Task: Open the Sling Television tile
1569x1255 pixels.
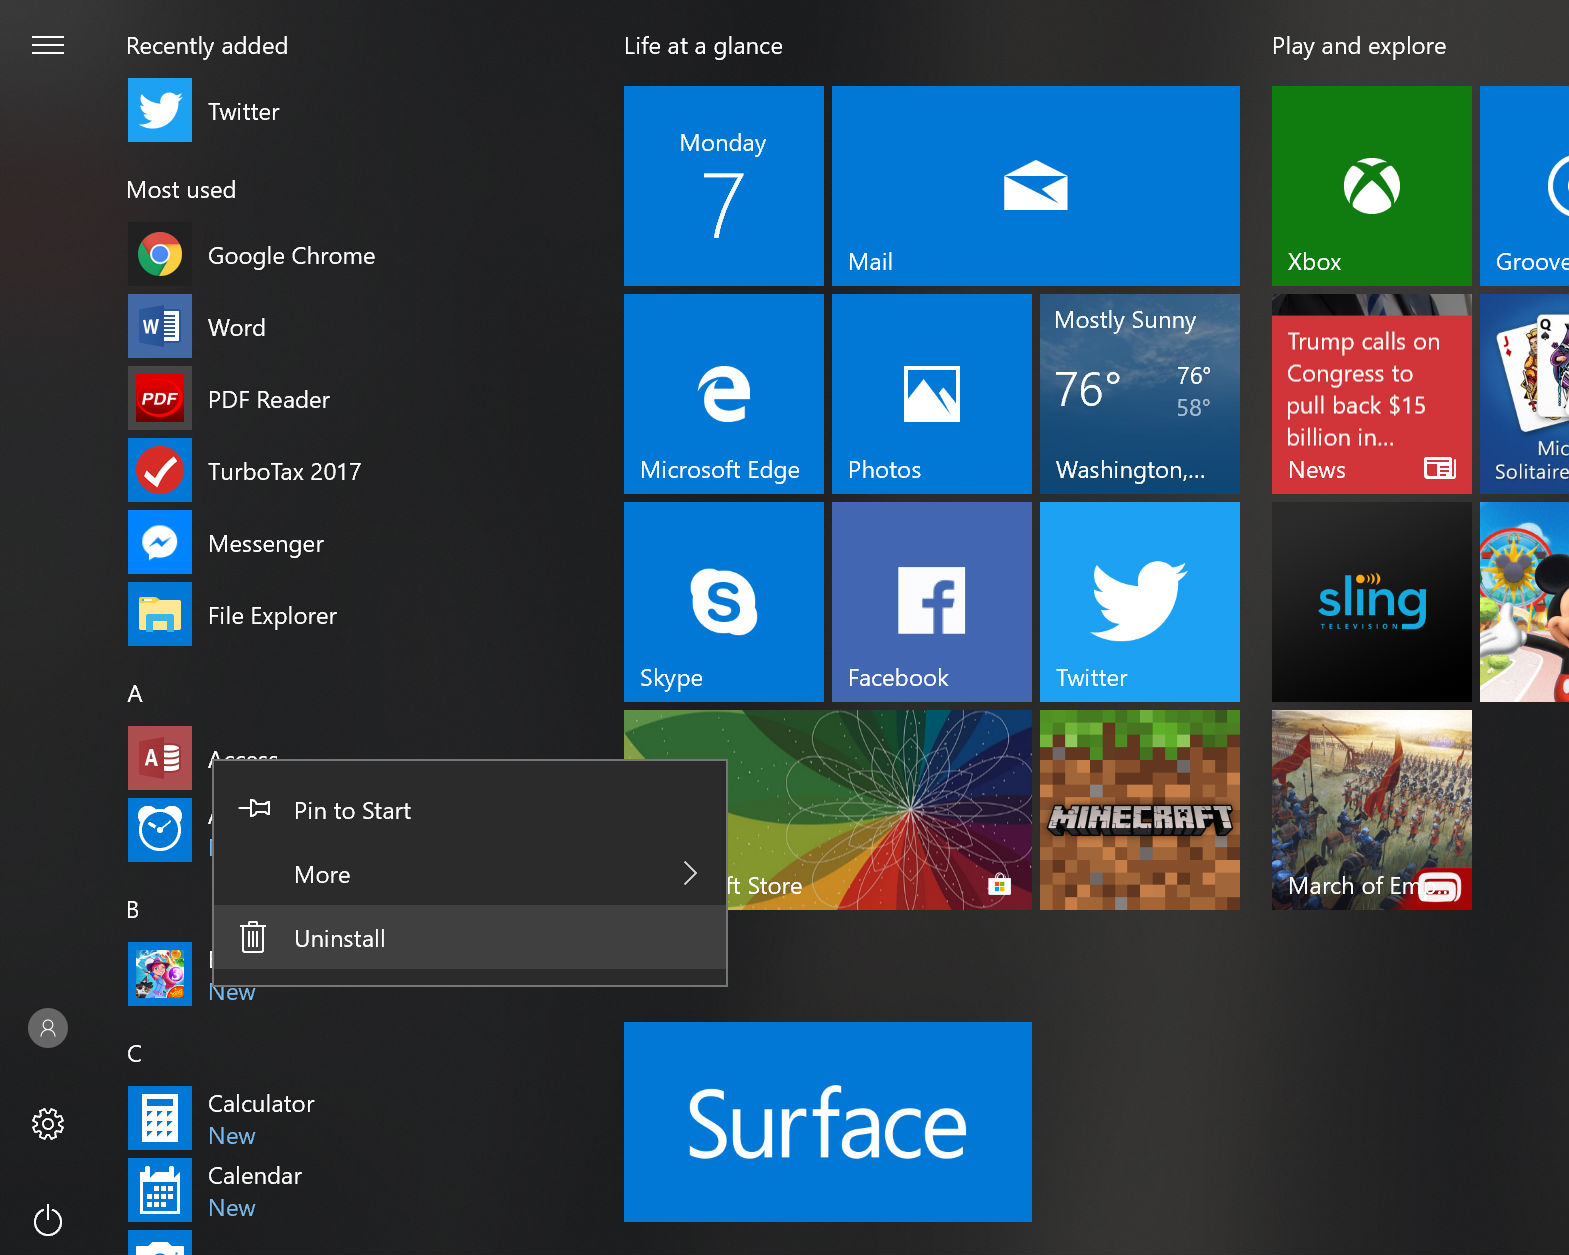Action: [x=1372, y=602]
